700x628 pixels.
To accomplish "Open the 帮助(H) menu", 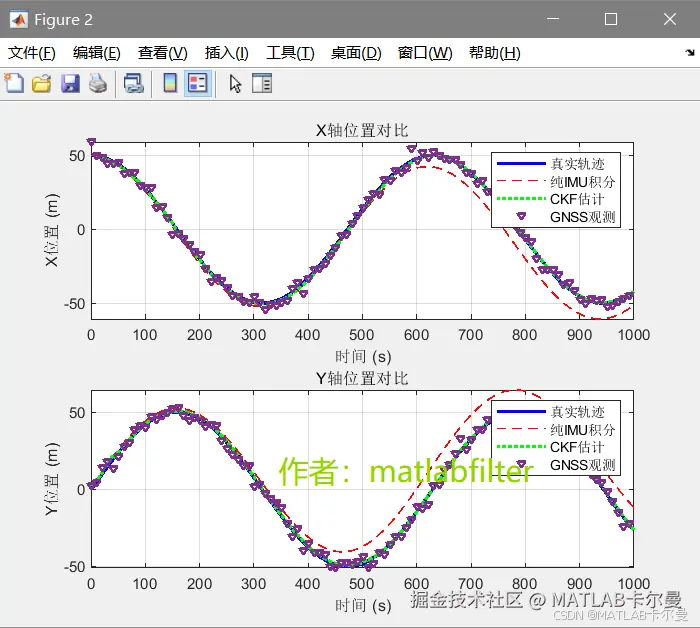I will (495, 53).
